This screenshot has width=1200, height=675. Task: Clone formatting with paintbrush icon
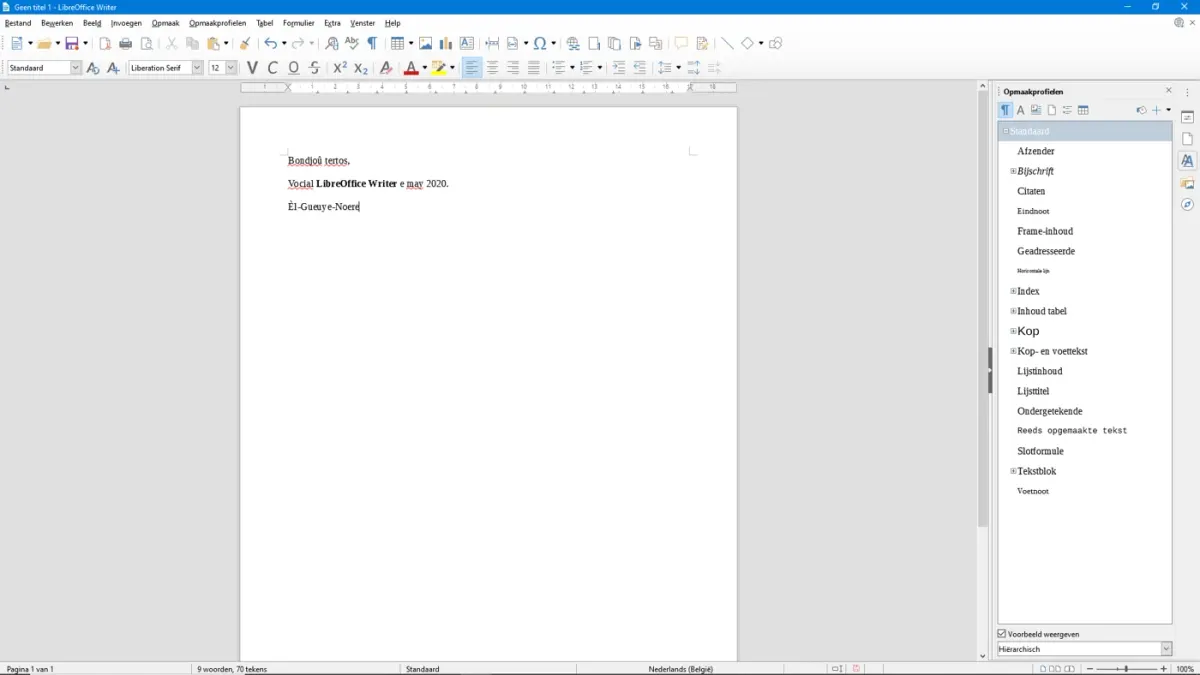coord(245,43)
